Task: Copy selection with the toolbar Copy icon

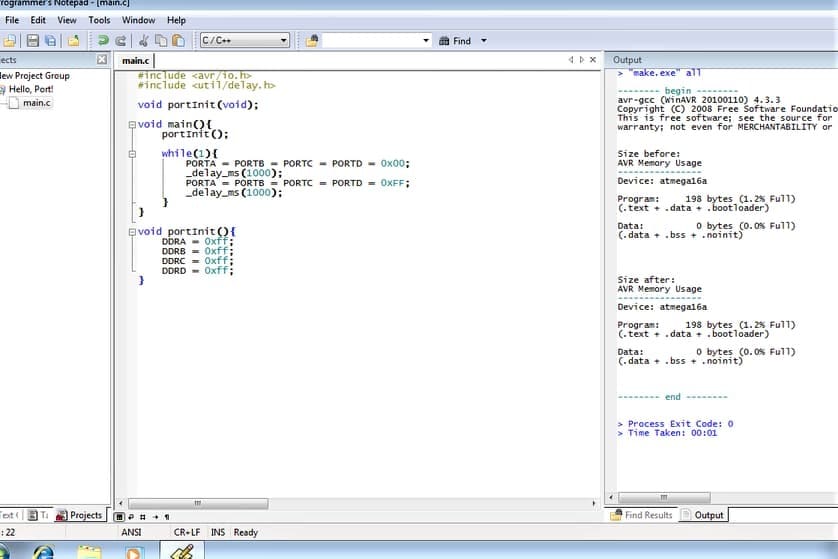Action: coord(161,41)
